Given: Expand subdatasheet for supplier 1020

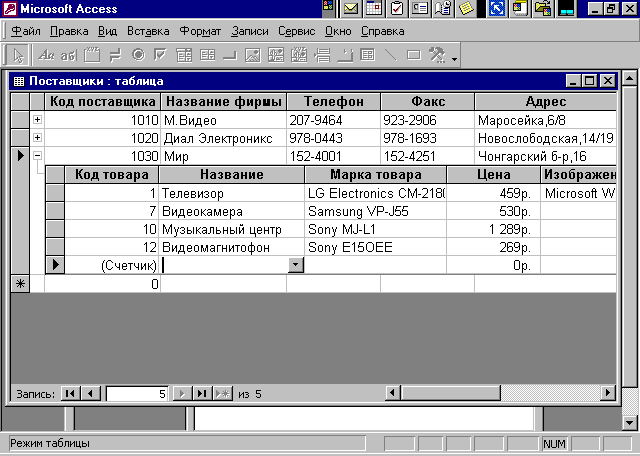Looking at the screenshot, I should point(37,138).
